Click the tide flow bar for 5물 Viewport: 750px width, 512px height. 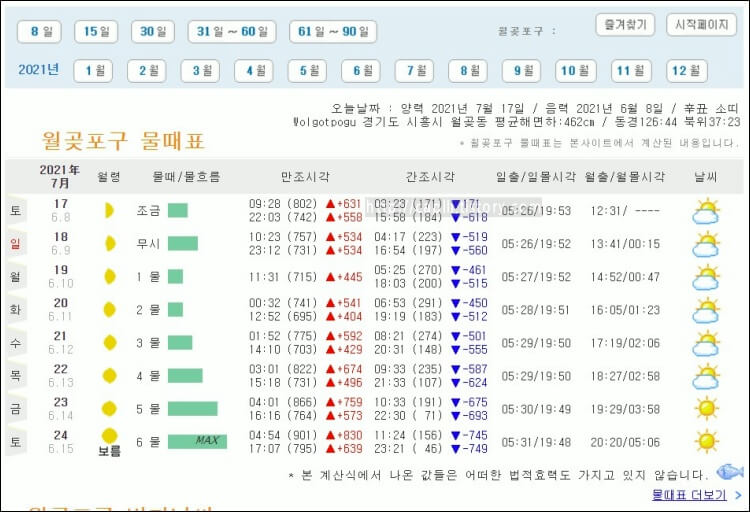[x=193, y=409]
